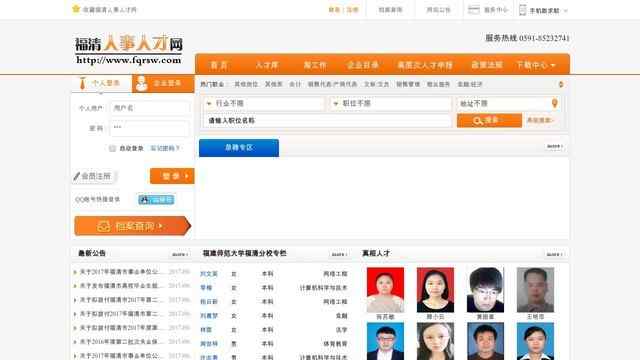640x360 pixels.
Task: Open announcement 关于2016年度第二批次失业保
Action: click(121, 342)
